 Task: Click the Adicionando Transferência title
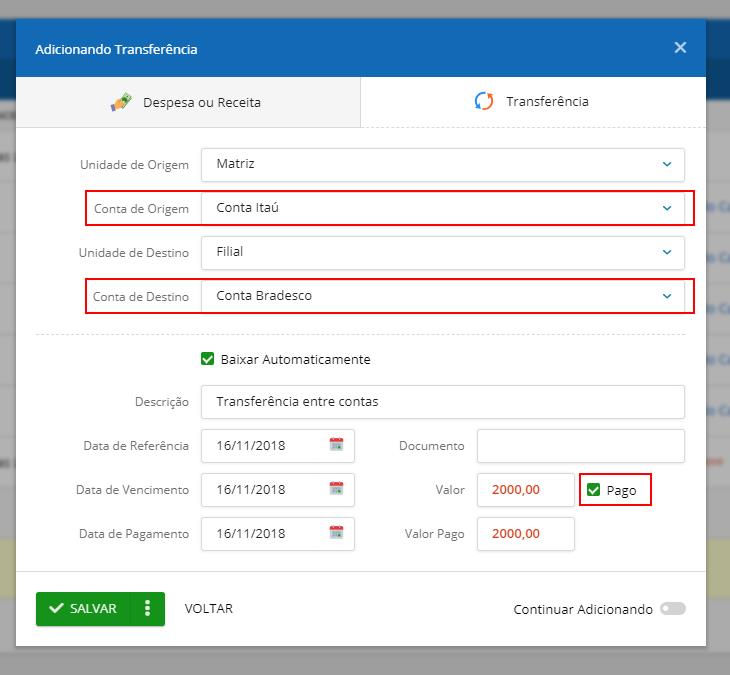tap(116, 49)
